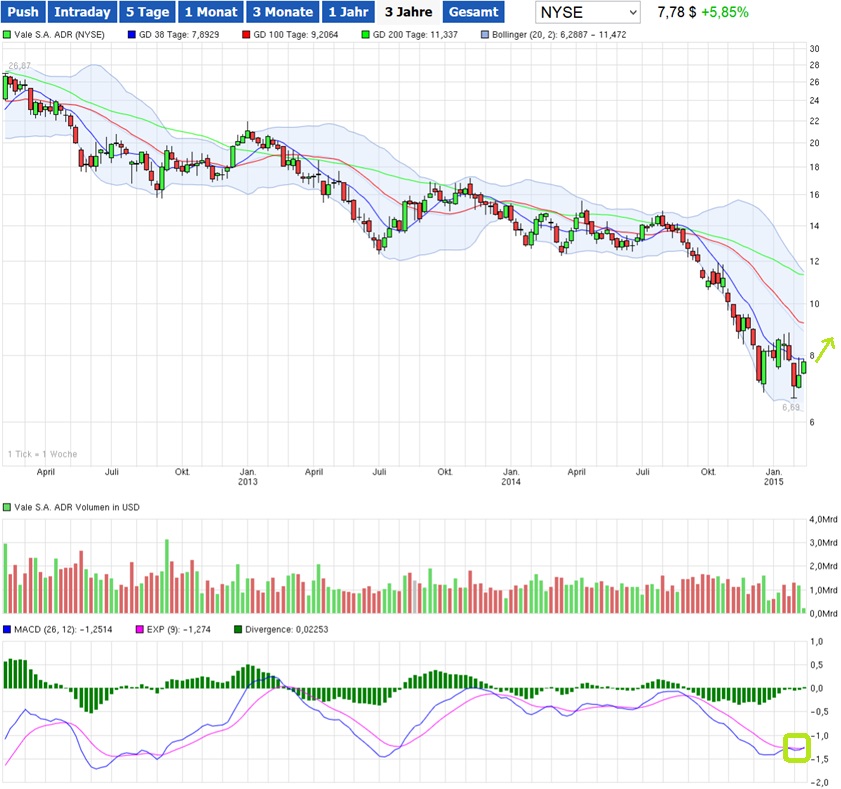Switch chart to 1 Monat
This screenshot has height=789, width=841.
click(210, 13)
